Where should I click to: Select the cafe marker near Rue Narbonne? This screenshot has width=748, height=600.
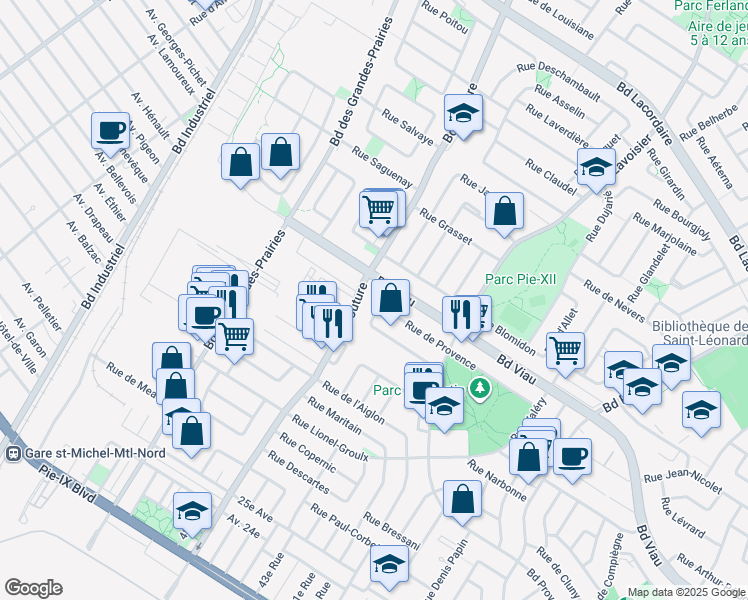point(572,458)
